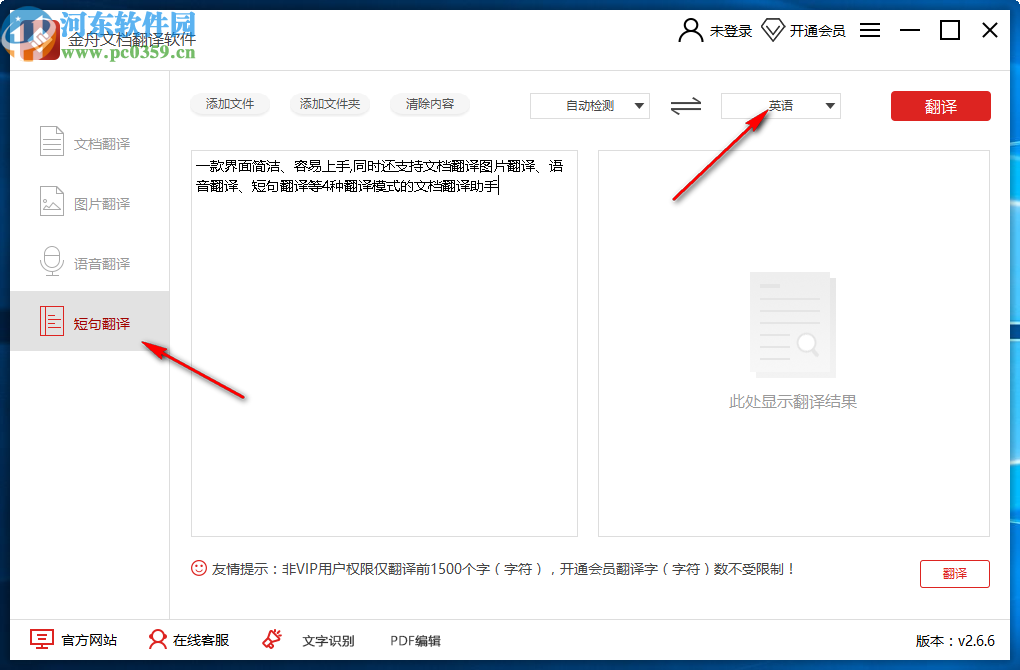This screenshot has height=670, width=1020.
Task: Launch the PDF编辑 tool
Action: tap(414, 640)
